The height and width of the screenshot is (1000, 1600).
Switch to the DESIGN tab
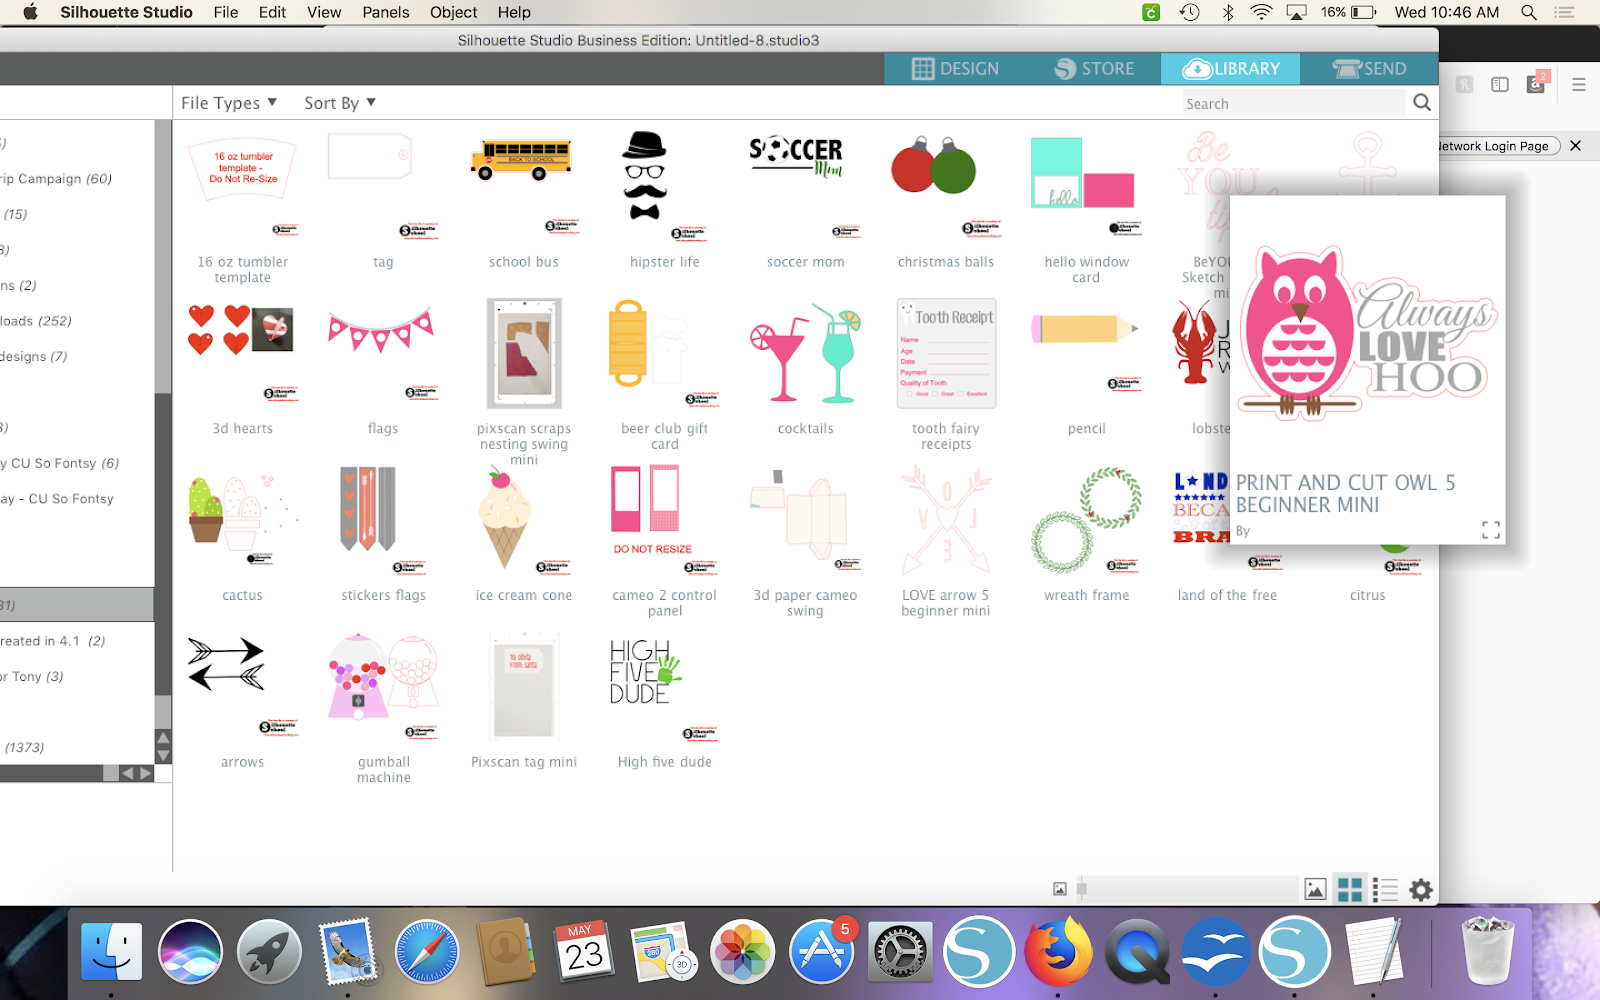point(955,68)
